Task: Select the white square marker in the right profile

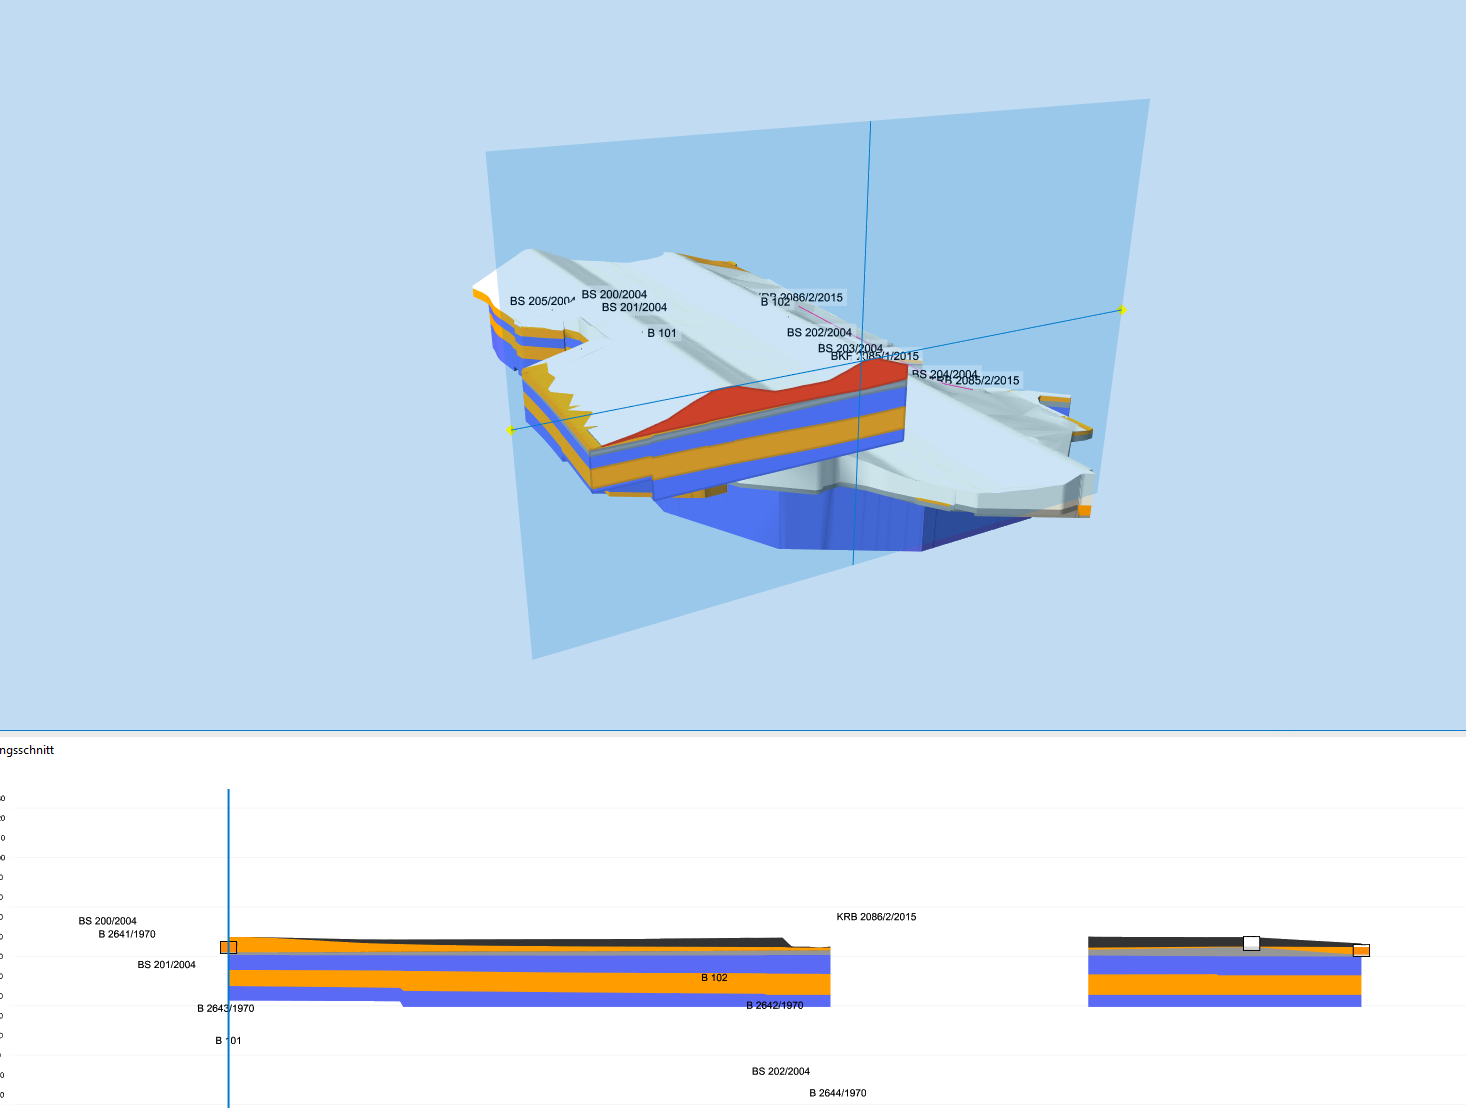Action: tap(1251, 943)
